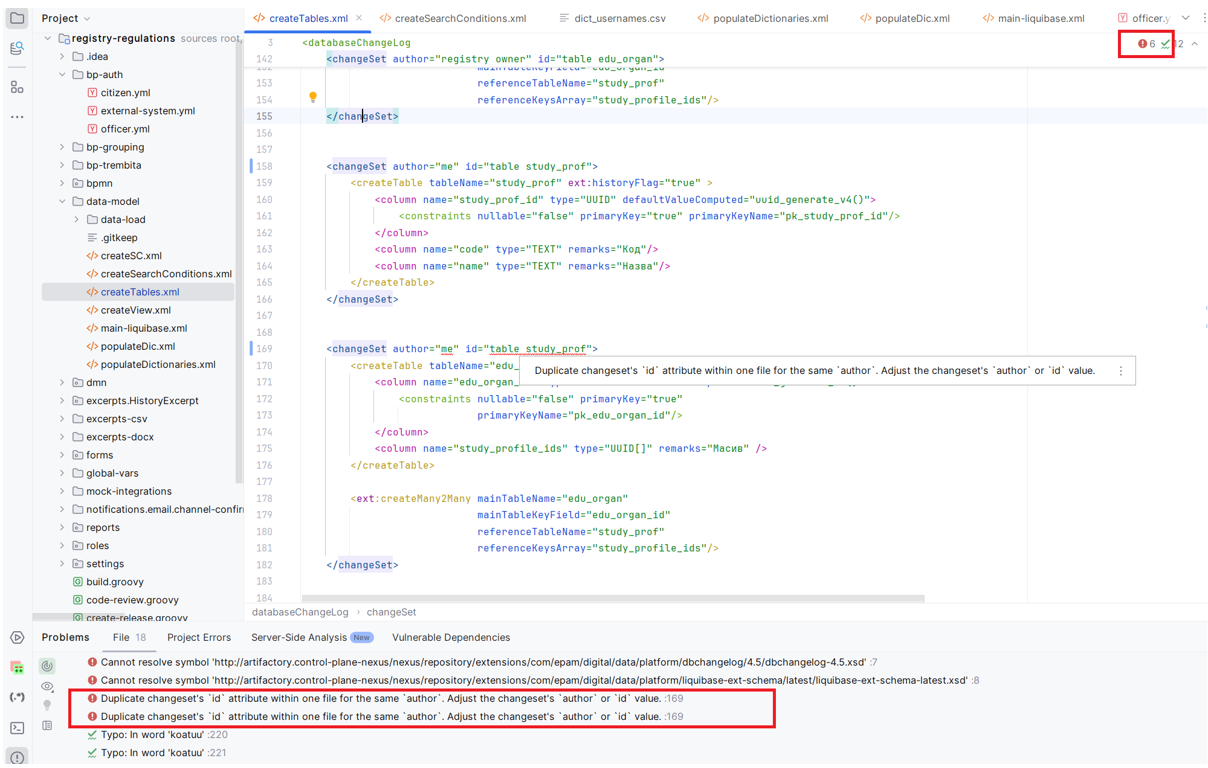Open the Terminal tool window
This screenshot has height=768, width=1208.
point(17,728)
